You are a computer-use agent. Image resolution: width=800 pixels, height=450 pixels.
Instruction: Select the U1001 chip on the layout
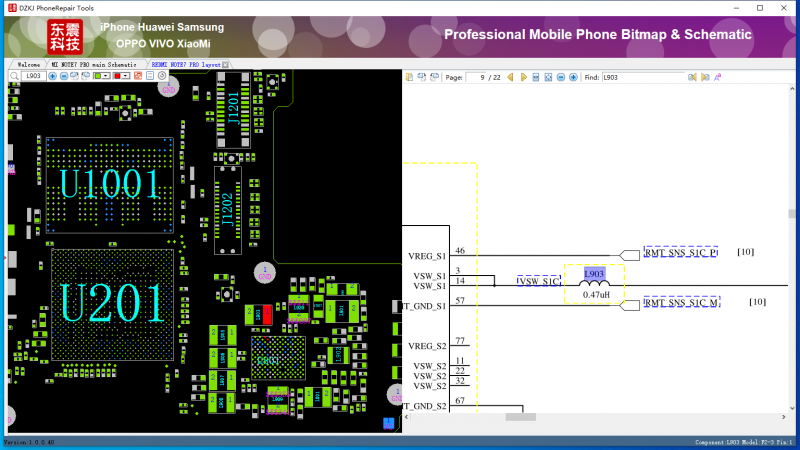click(x=108, y=184)
